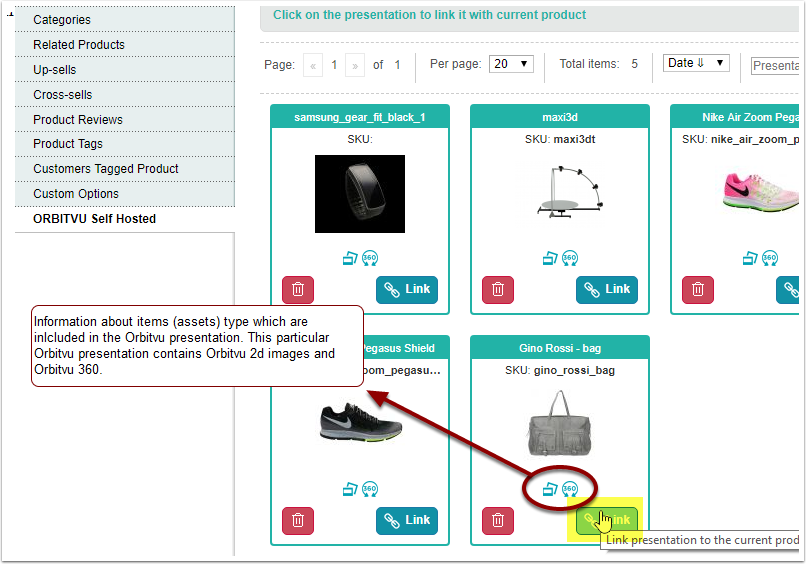Viewport: 806px width, 564px height.
Task: Click the Total items count
Action: pyautogui.click(x=634, y=64)
